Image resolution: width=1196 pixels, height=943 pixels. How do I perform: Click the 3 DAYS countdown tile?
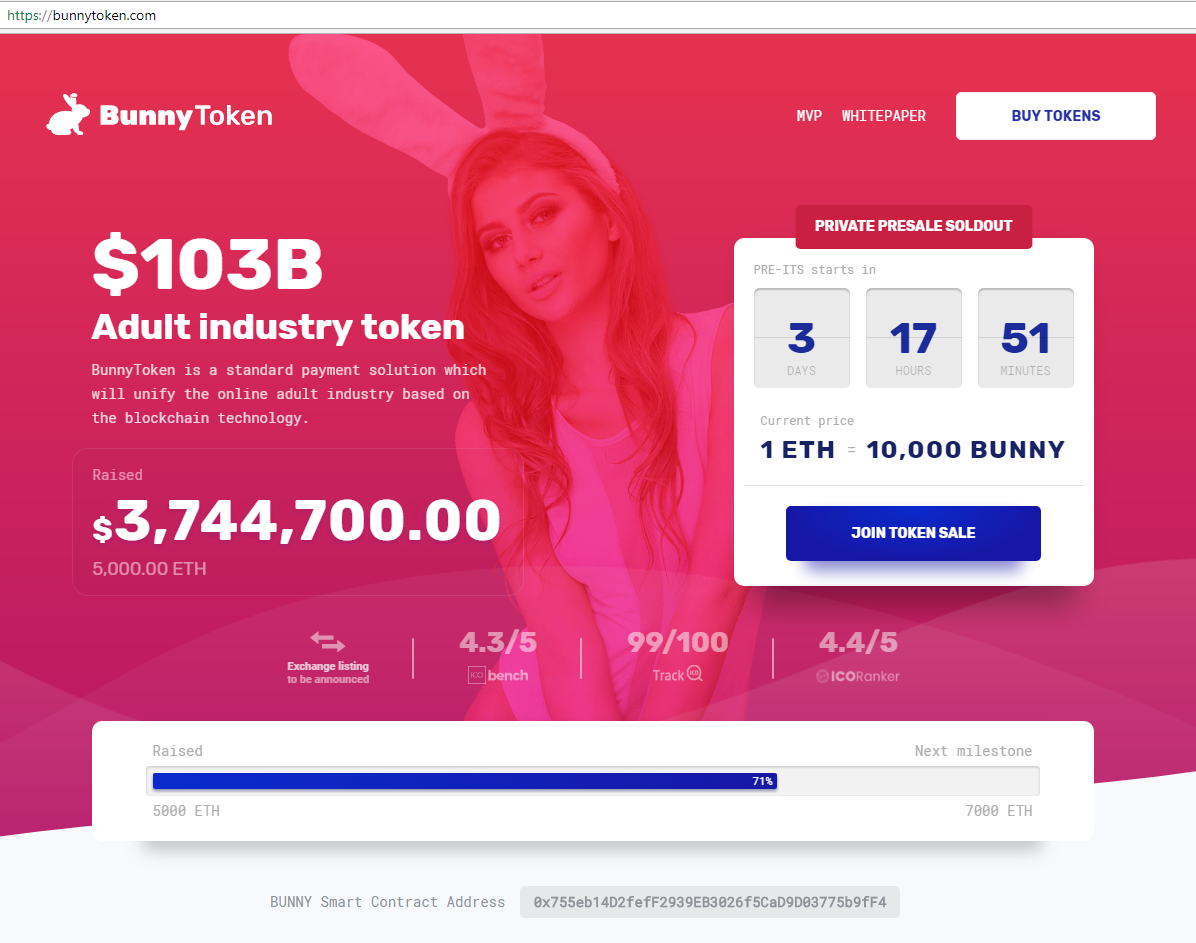click(802, 338)
